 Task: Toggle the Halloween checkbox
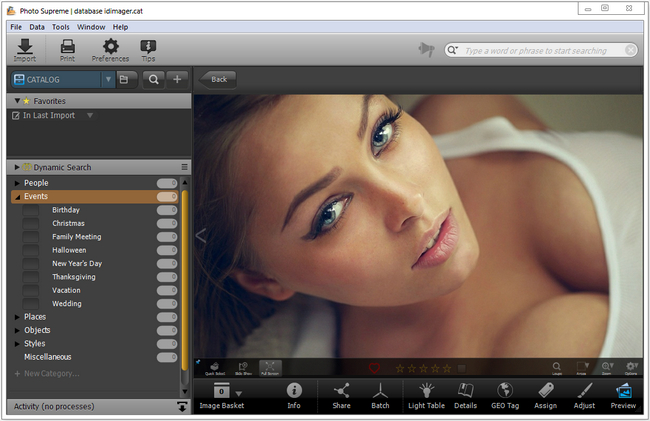(x=31, y=250)
